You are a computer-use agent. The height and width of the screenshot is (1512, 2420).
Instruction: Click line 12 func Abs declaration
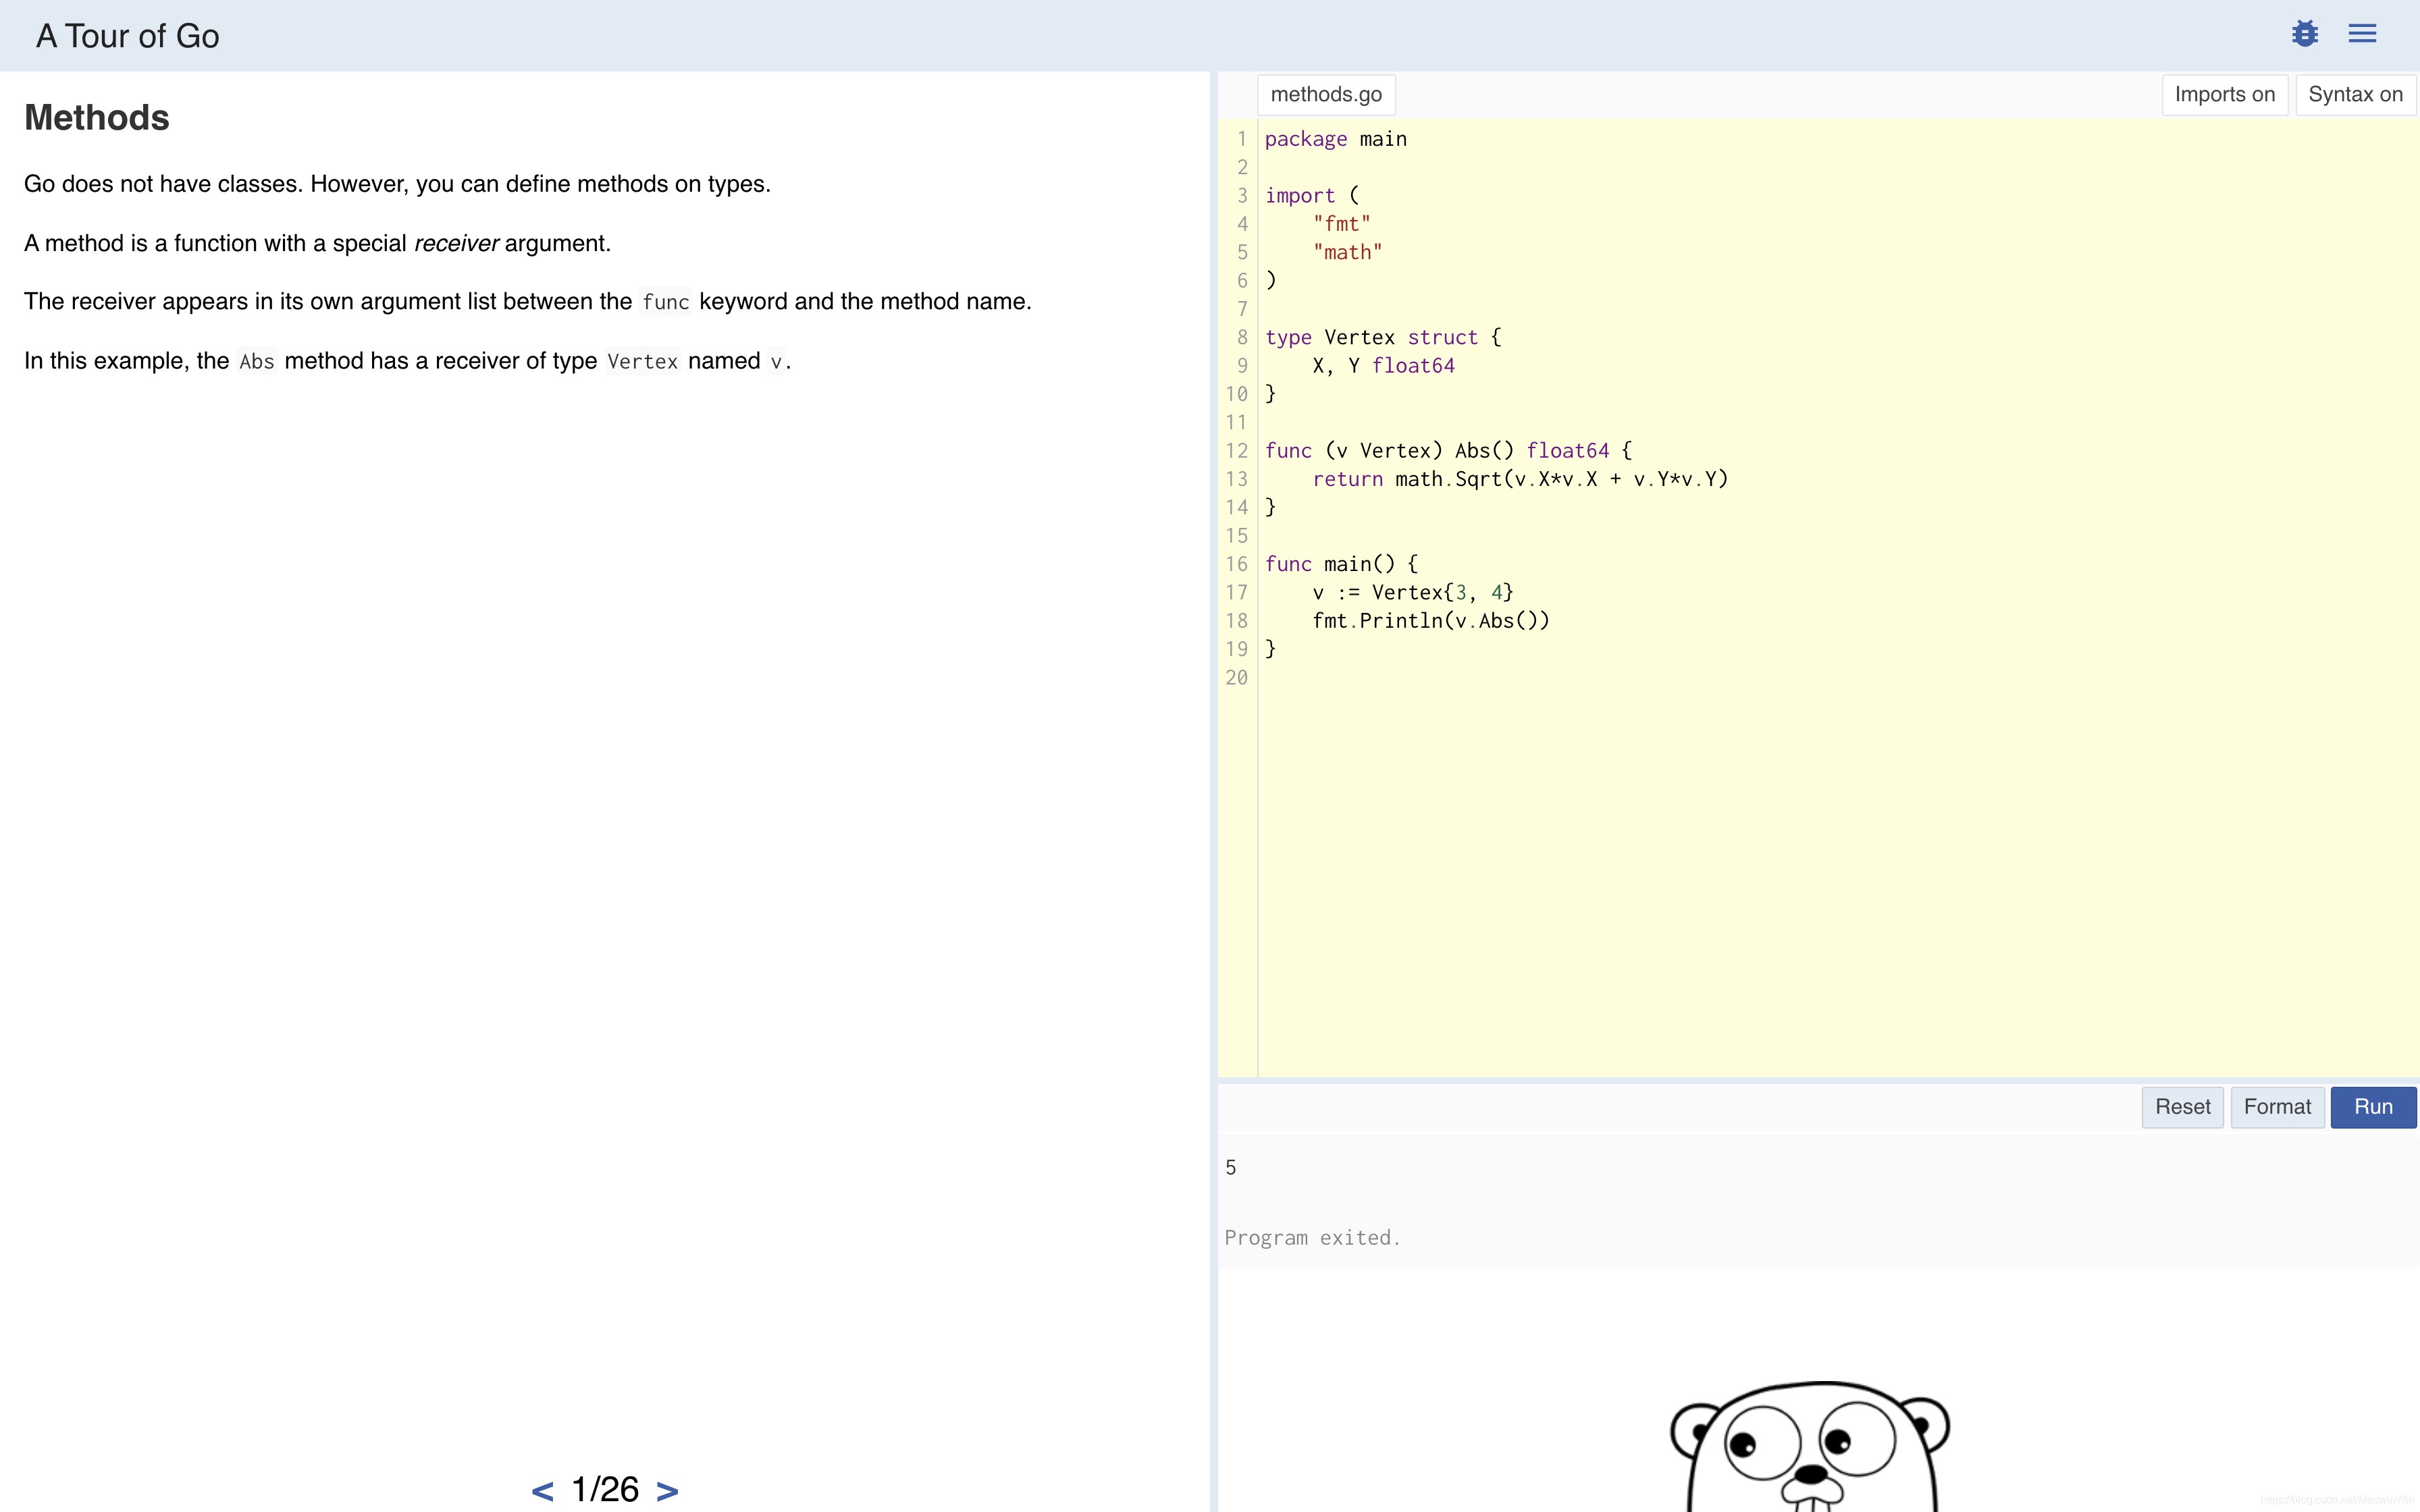1448,451
